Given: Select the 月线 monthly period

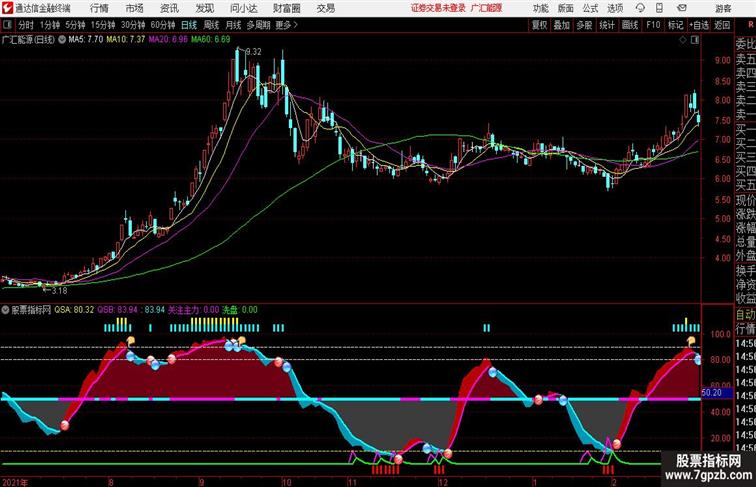Looking at the screenshot, I should (x=233, y=25).
